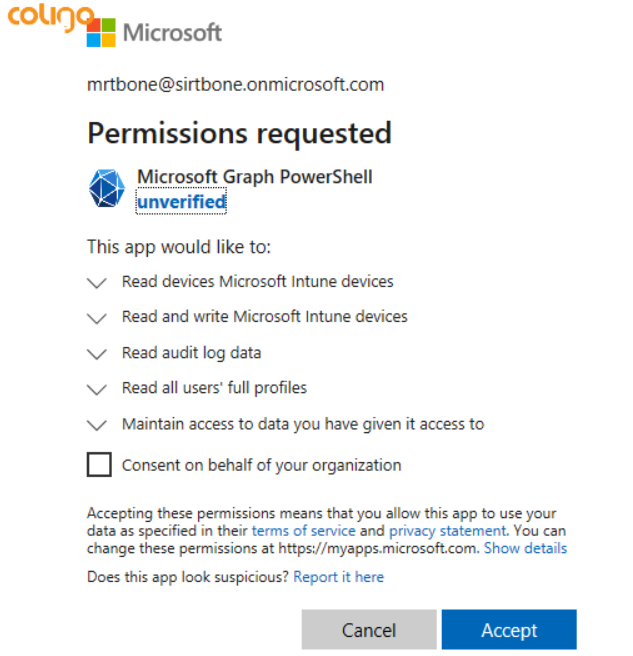633x656 pixels.
Task: Expand Maintain access to data permission
Action: click(97, 424)
